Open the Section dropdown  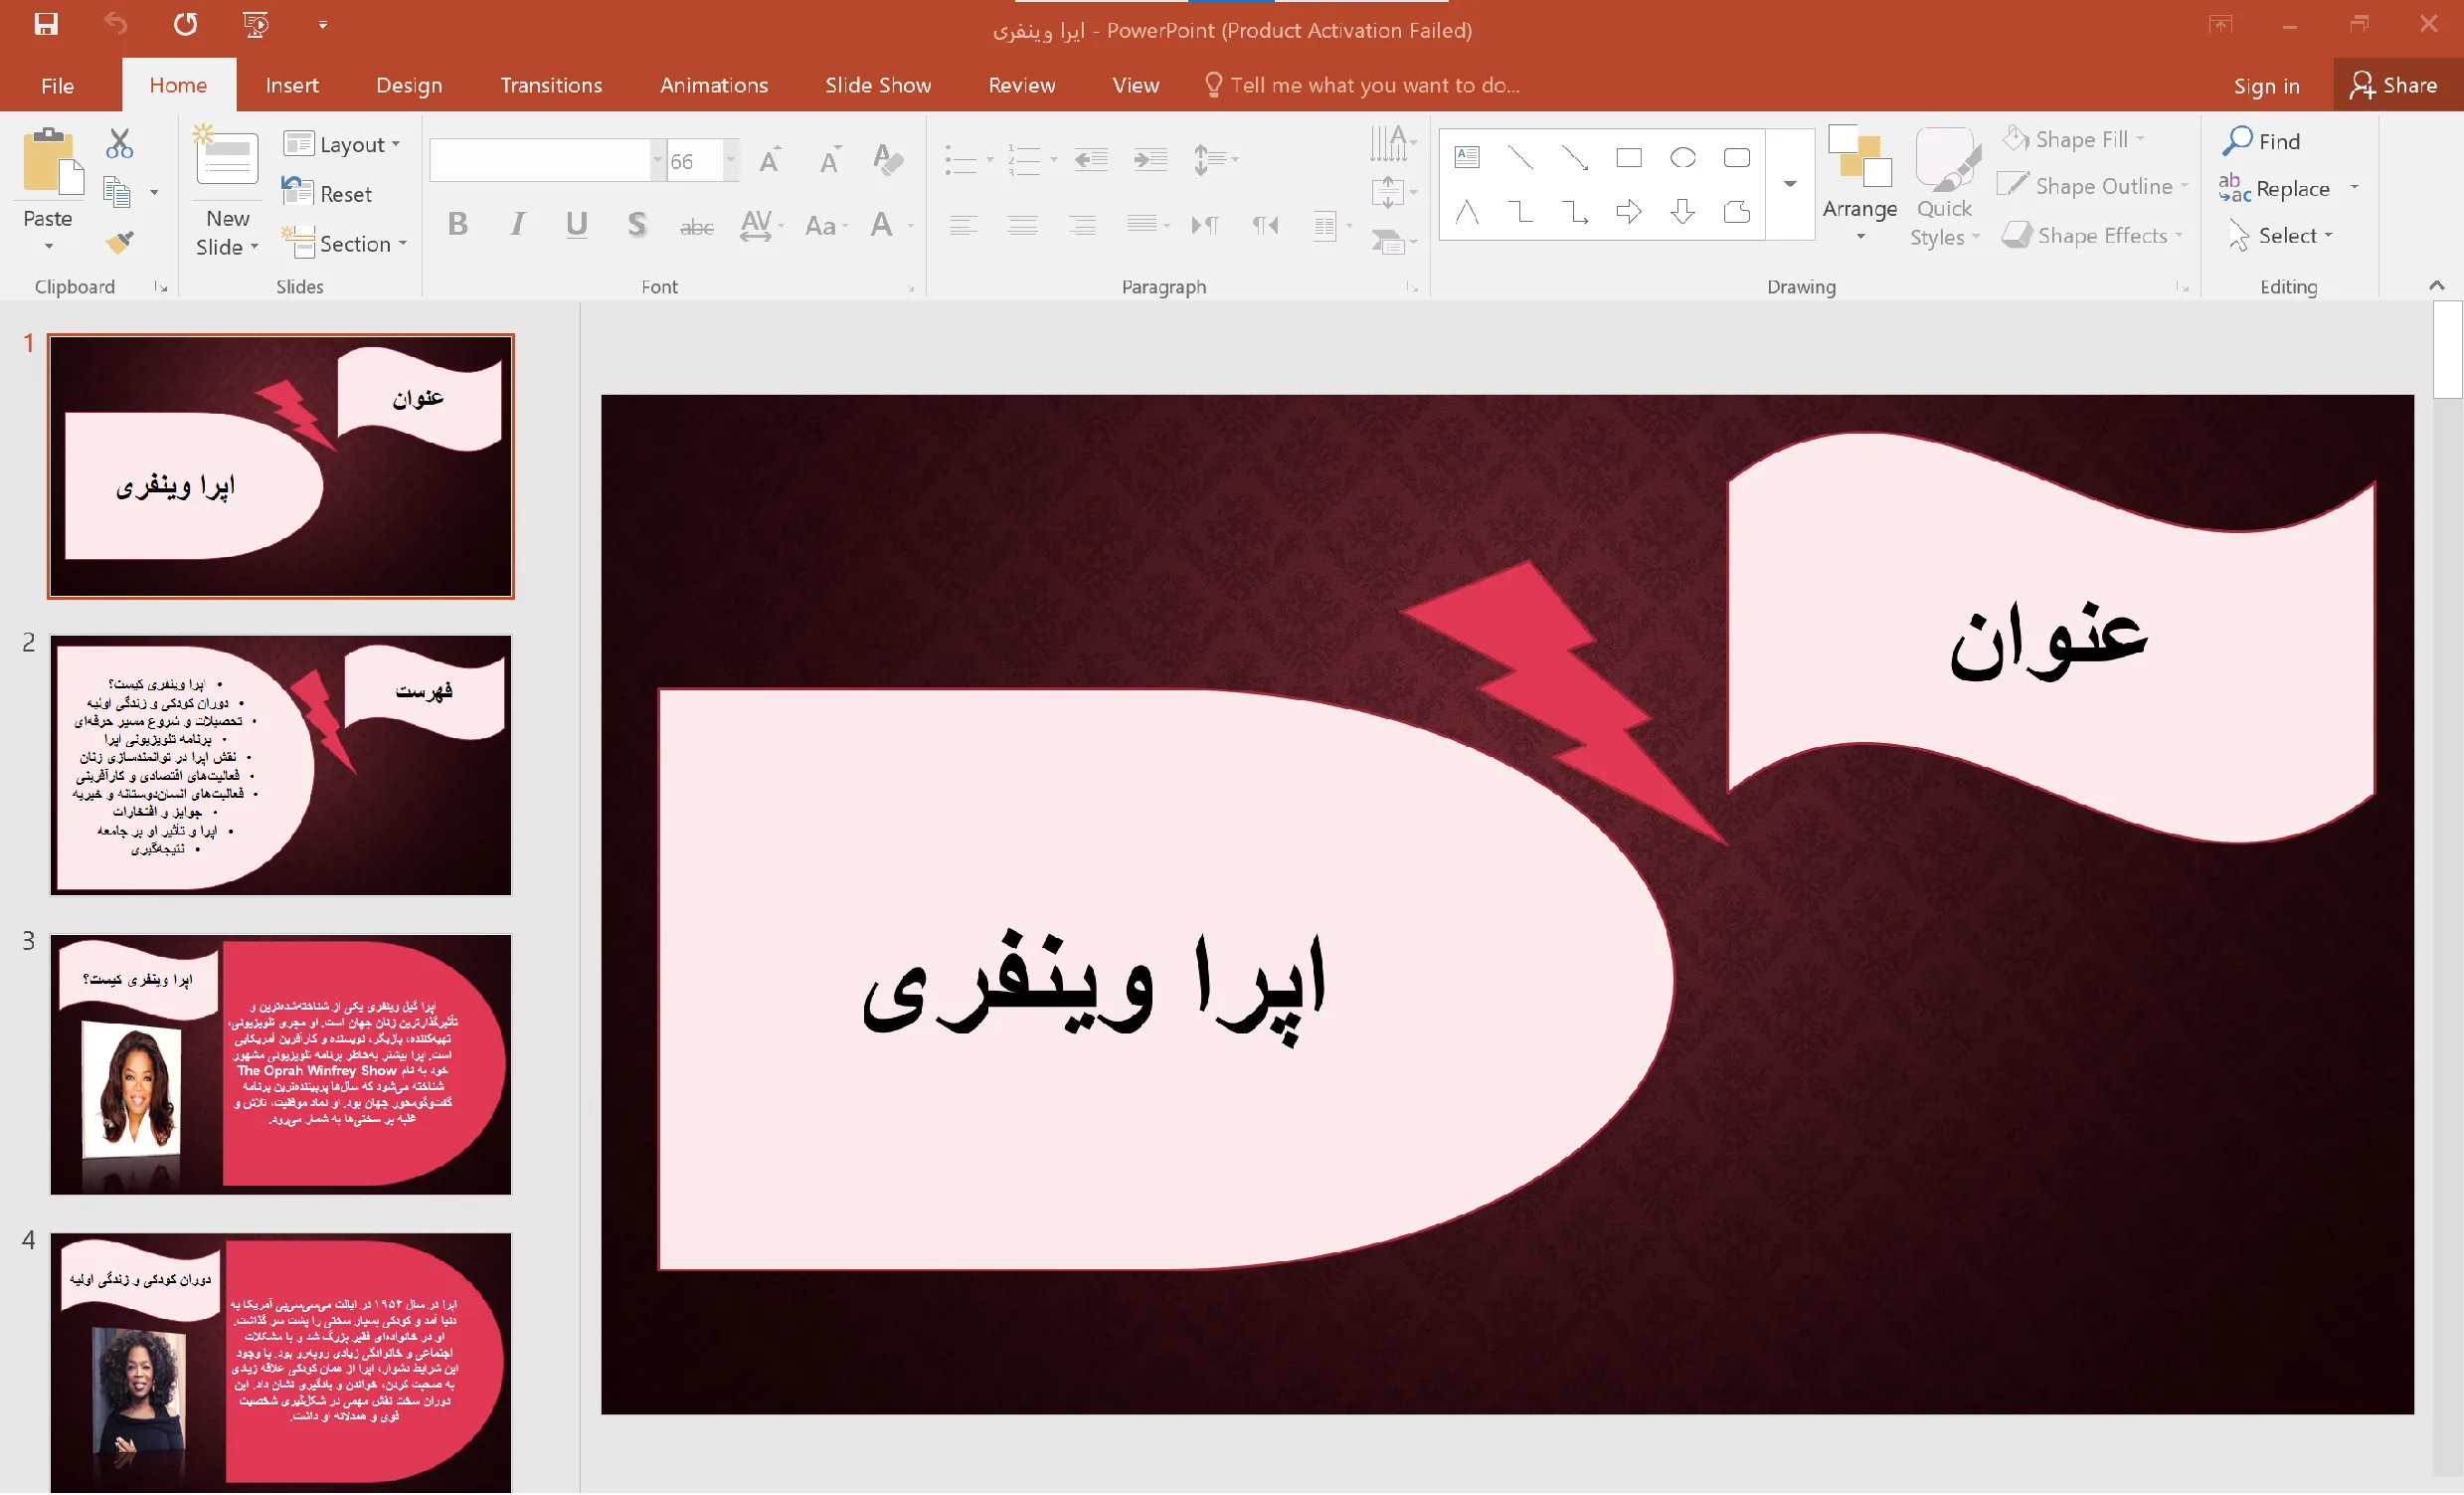(x=345, y=243)
